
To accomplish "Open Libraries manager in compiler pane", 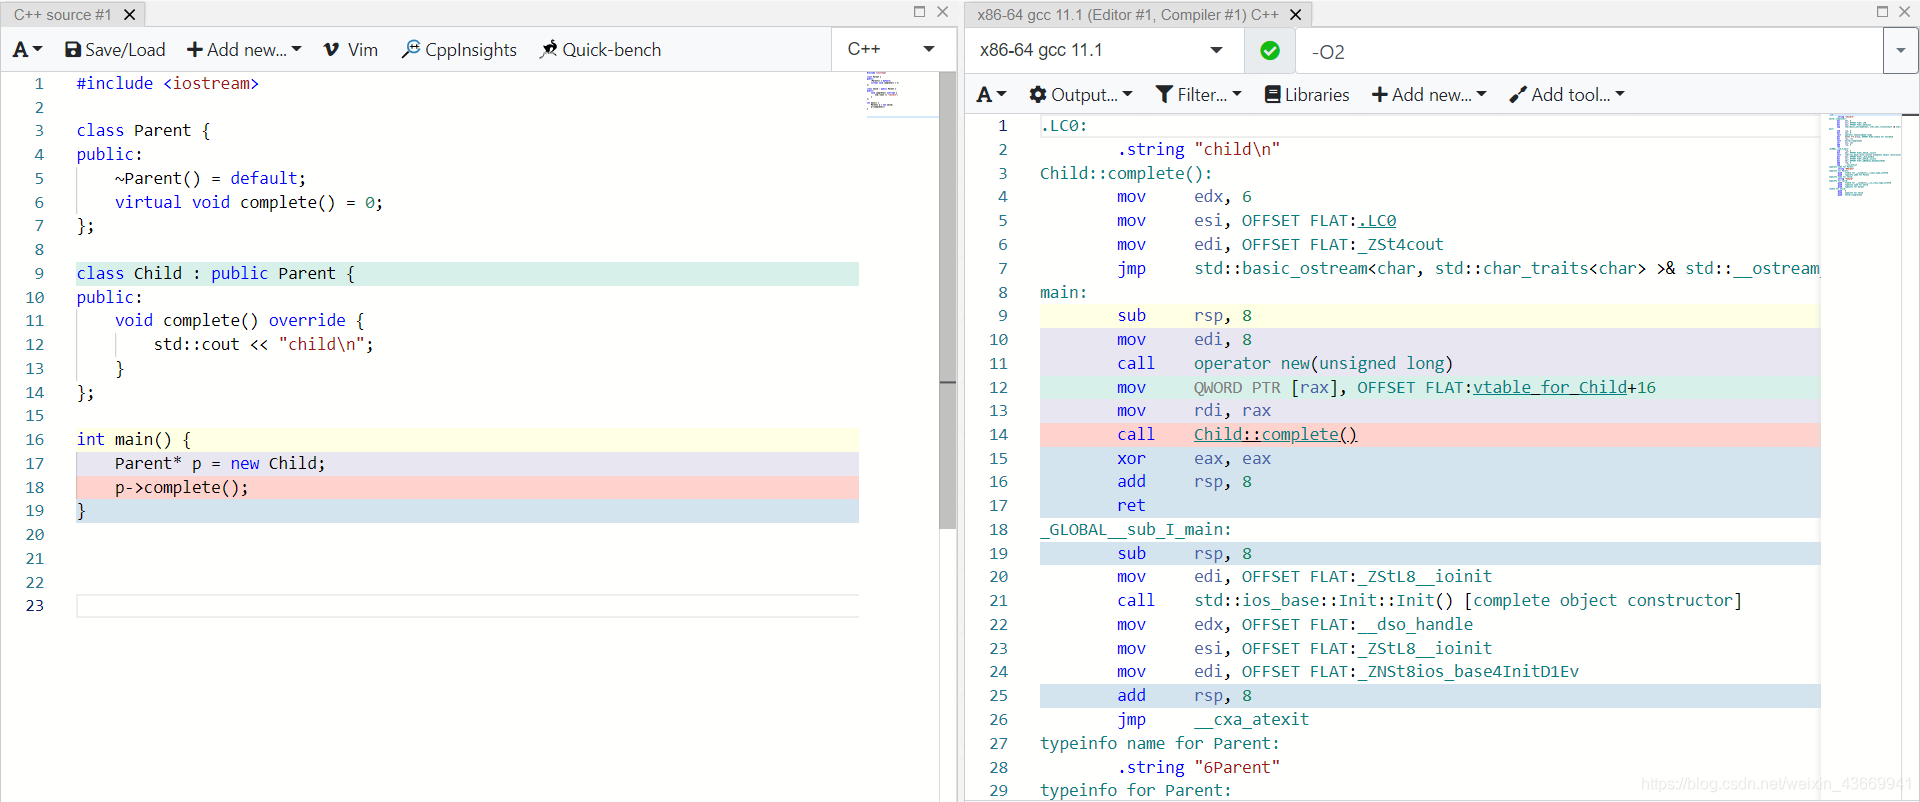I will pos(1307,95).
